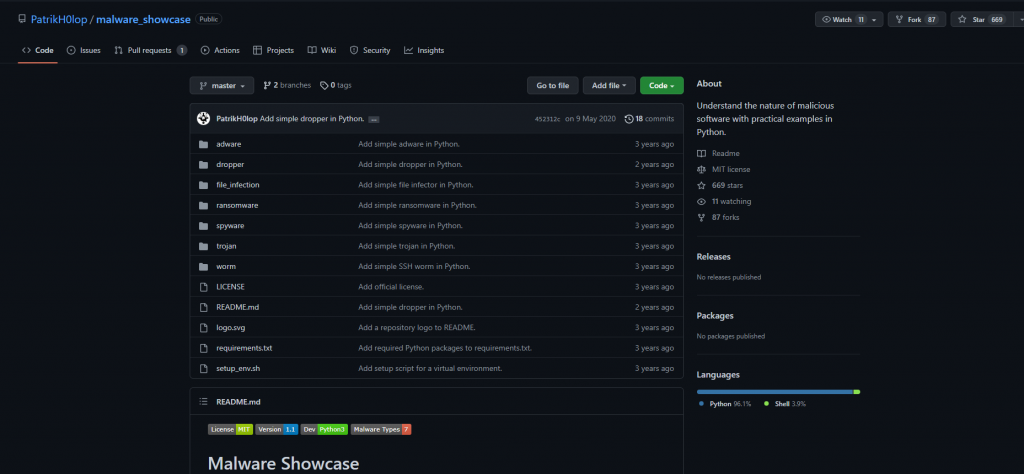
Task: Open the Issues tab
Action: pyautogui.click(x=84, y=50)
